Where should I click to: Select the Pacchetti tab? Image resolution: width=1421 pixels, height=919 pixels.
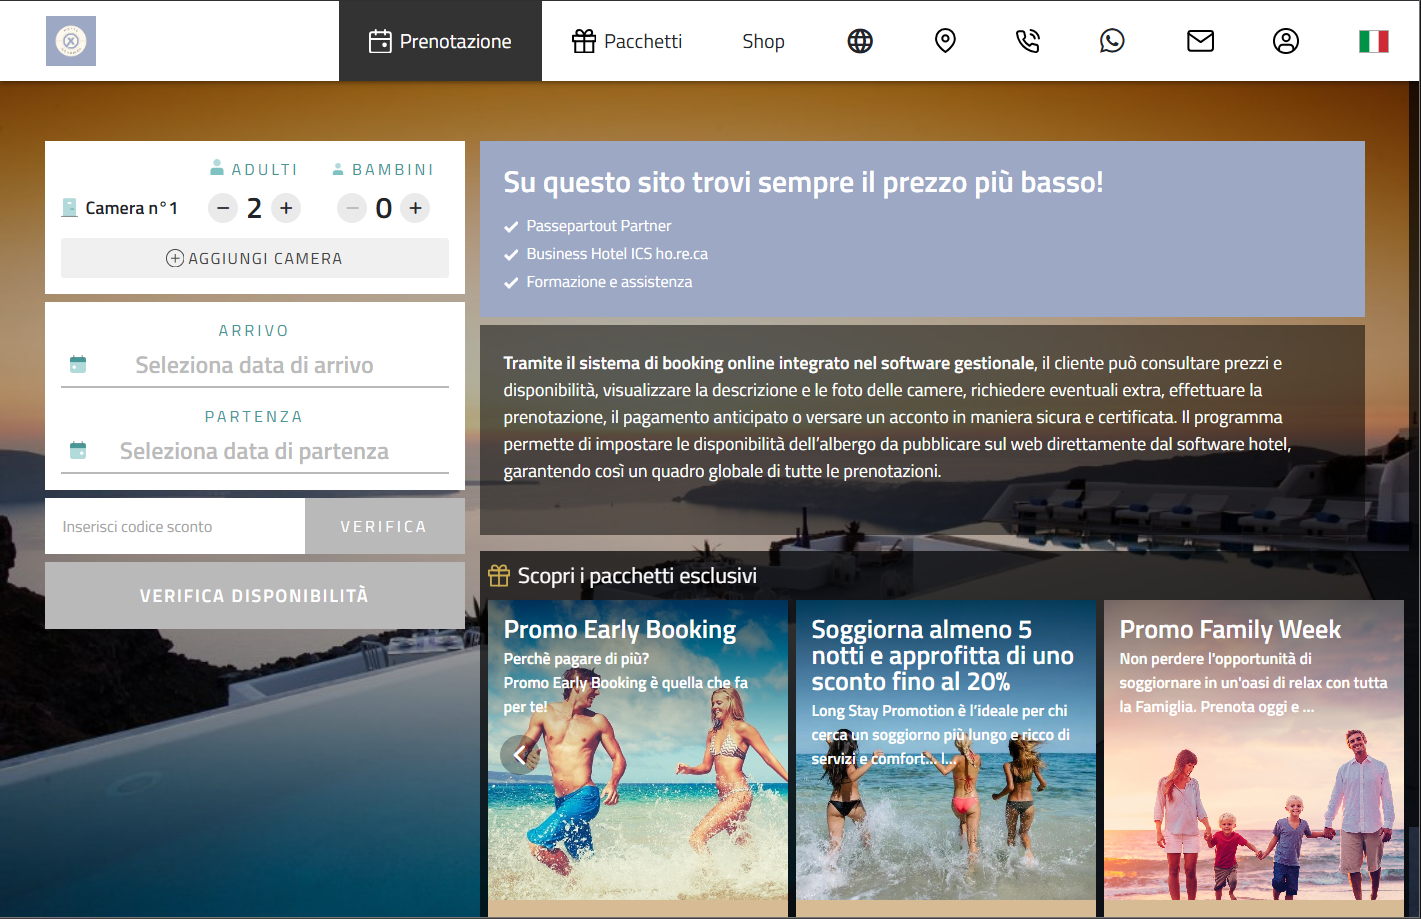point(627,41)
